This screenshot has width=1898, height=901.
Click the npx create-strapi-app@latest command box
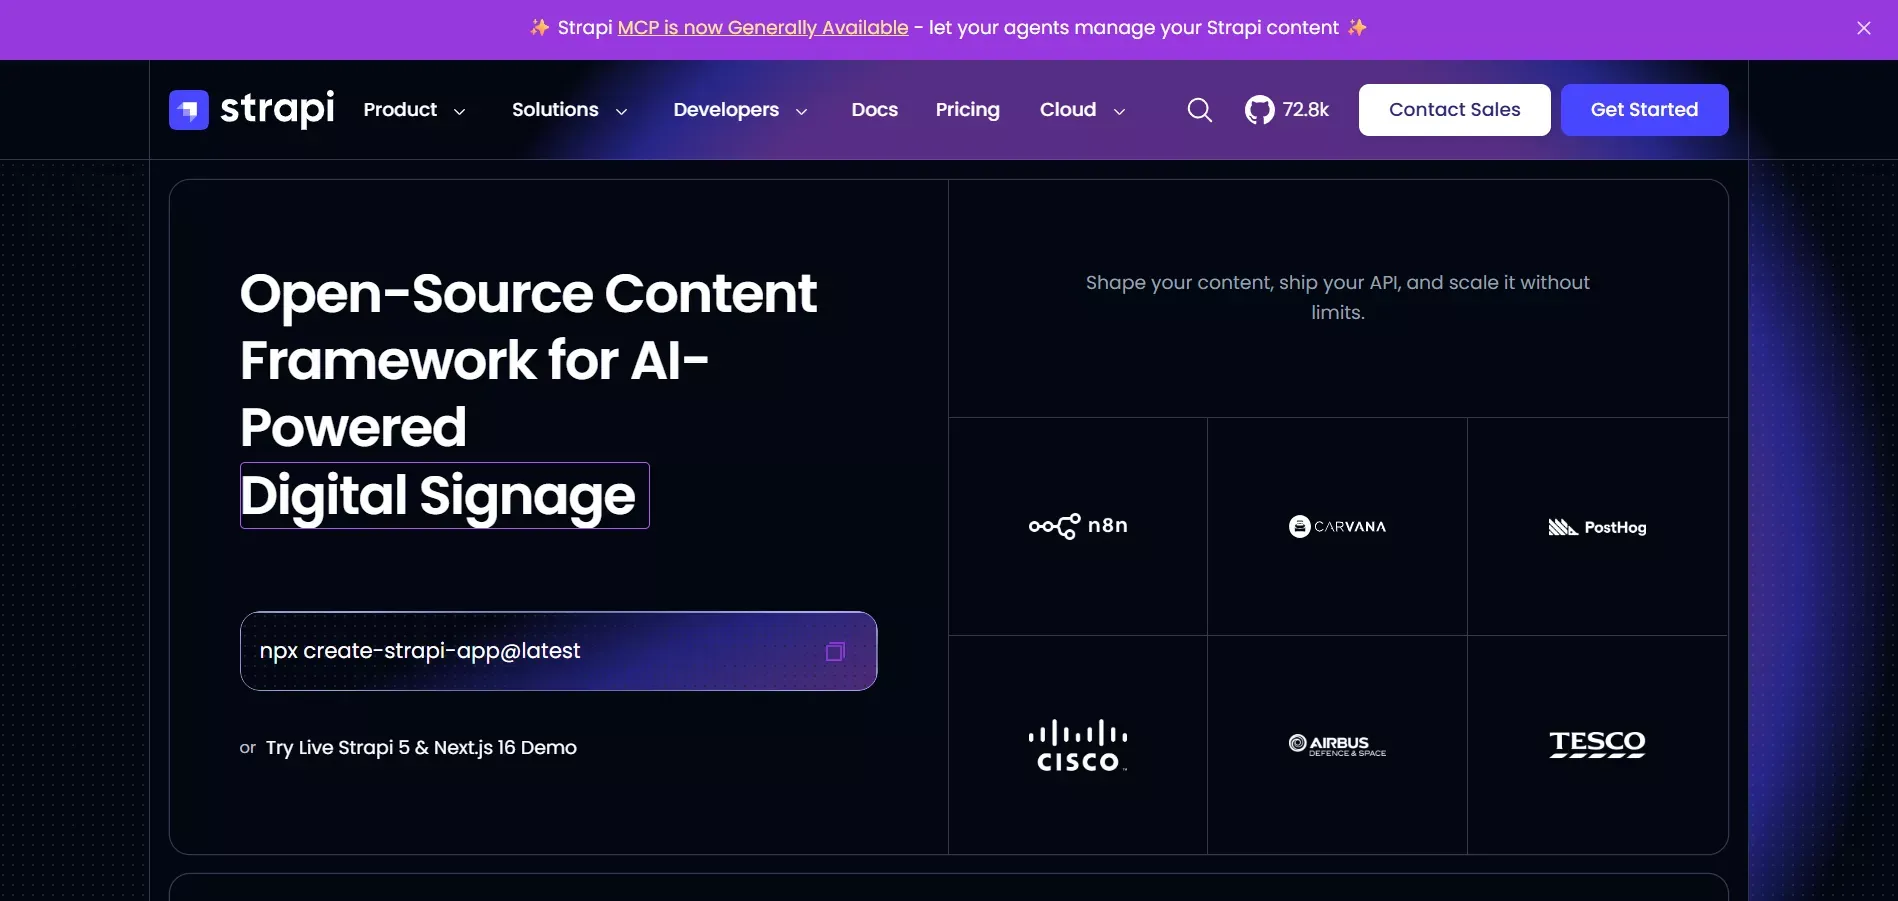click(559, 651)
